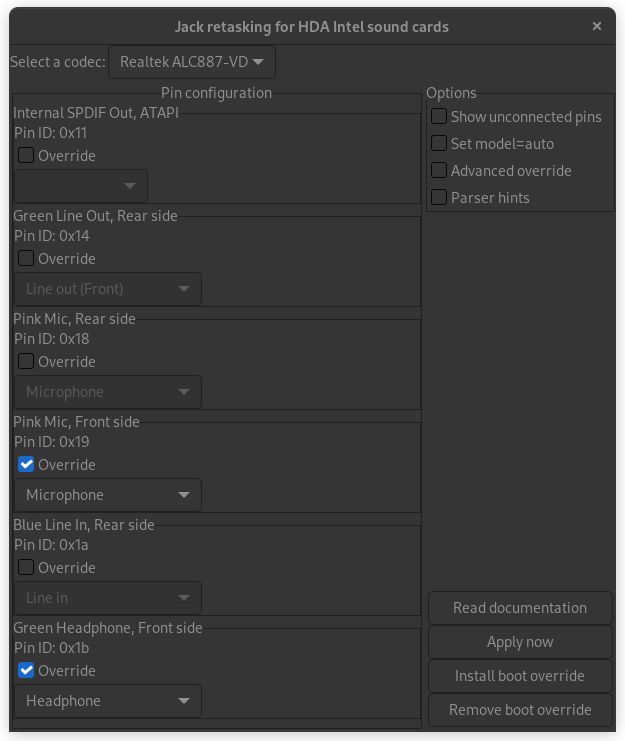Close the Jack retasking window

pos(597,26)
